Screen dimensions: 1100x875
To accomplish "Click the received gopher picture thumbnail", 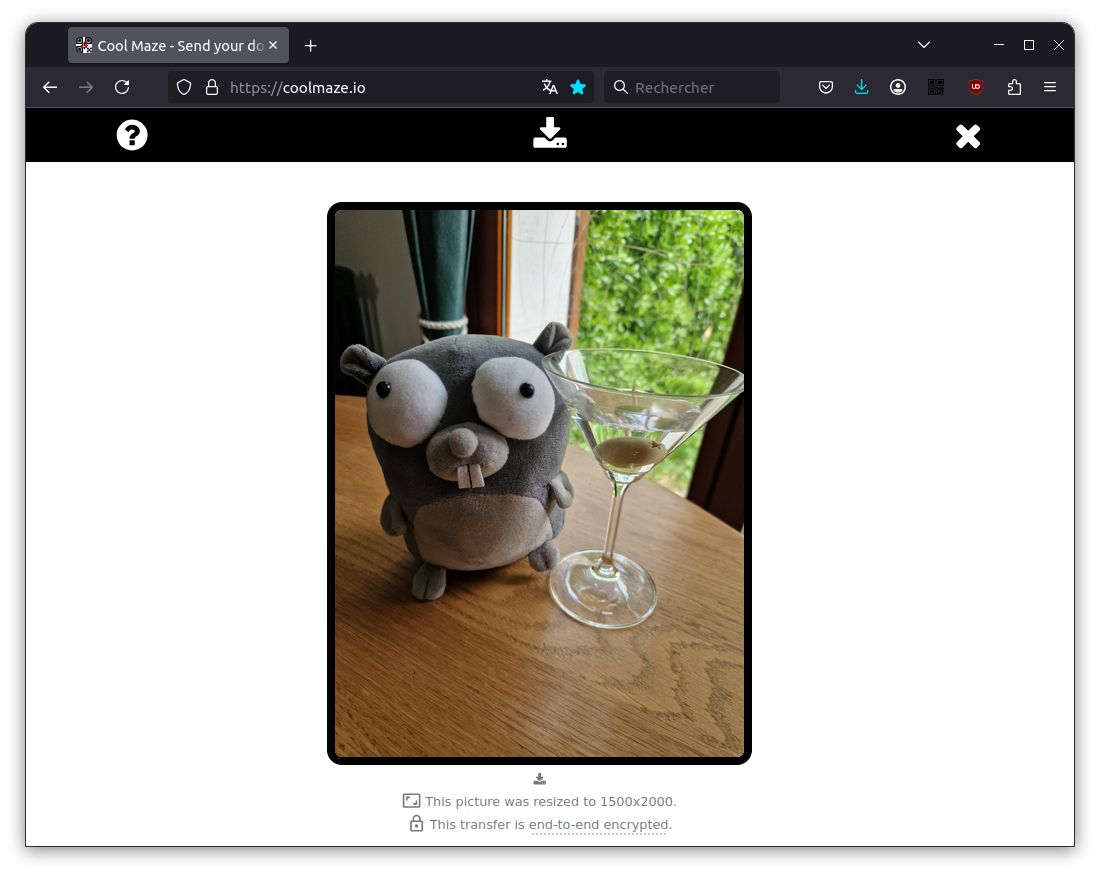I will [x=539, y=483].
